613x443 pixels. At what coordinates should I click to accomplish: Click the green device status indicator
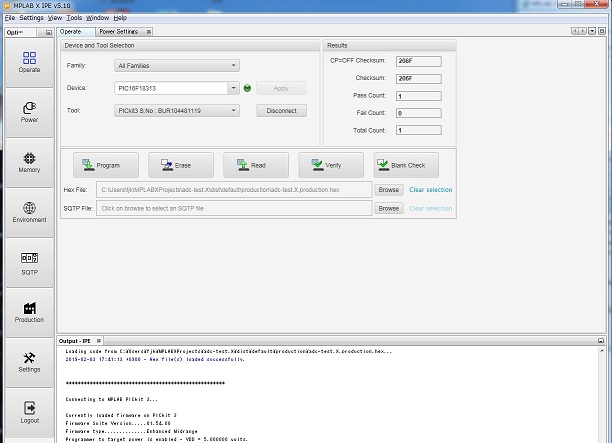(247, 88)
